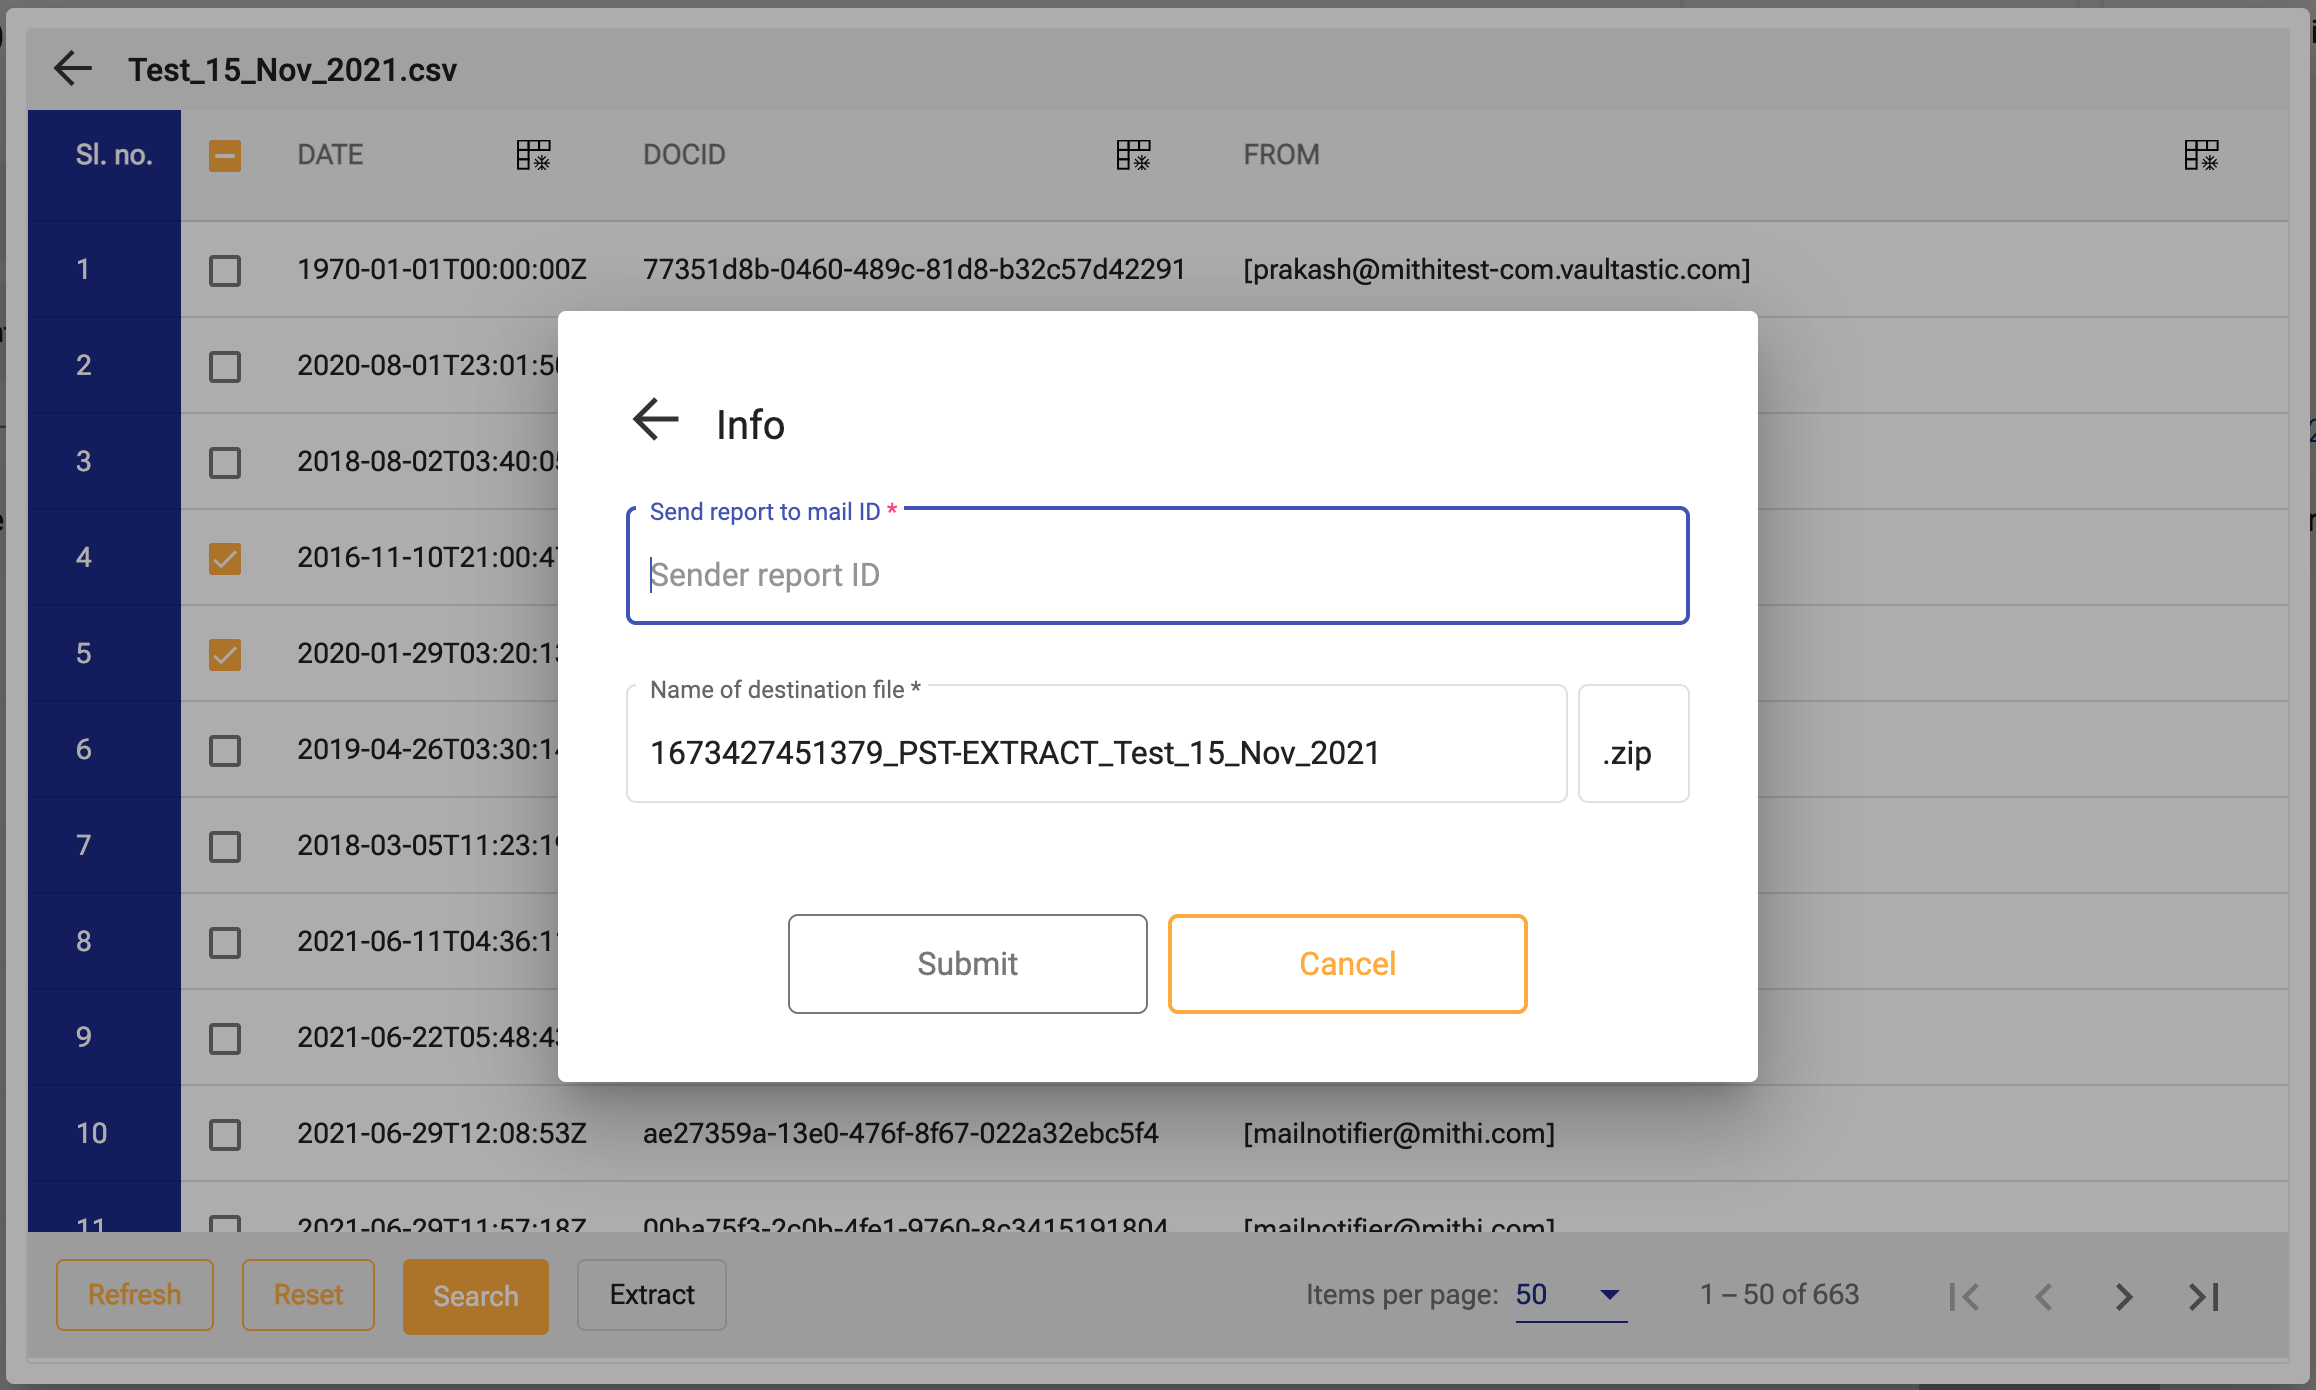This screenshot has height=1390, width=2316.
Task: Open the Items per page dropdown
Action: [1570, 1295]
